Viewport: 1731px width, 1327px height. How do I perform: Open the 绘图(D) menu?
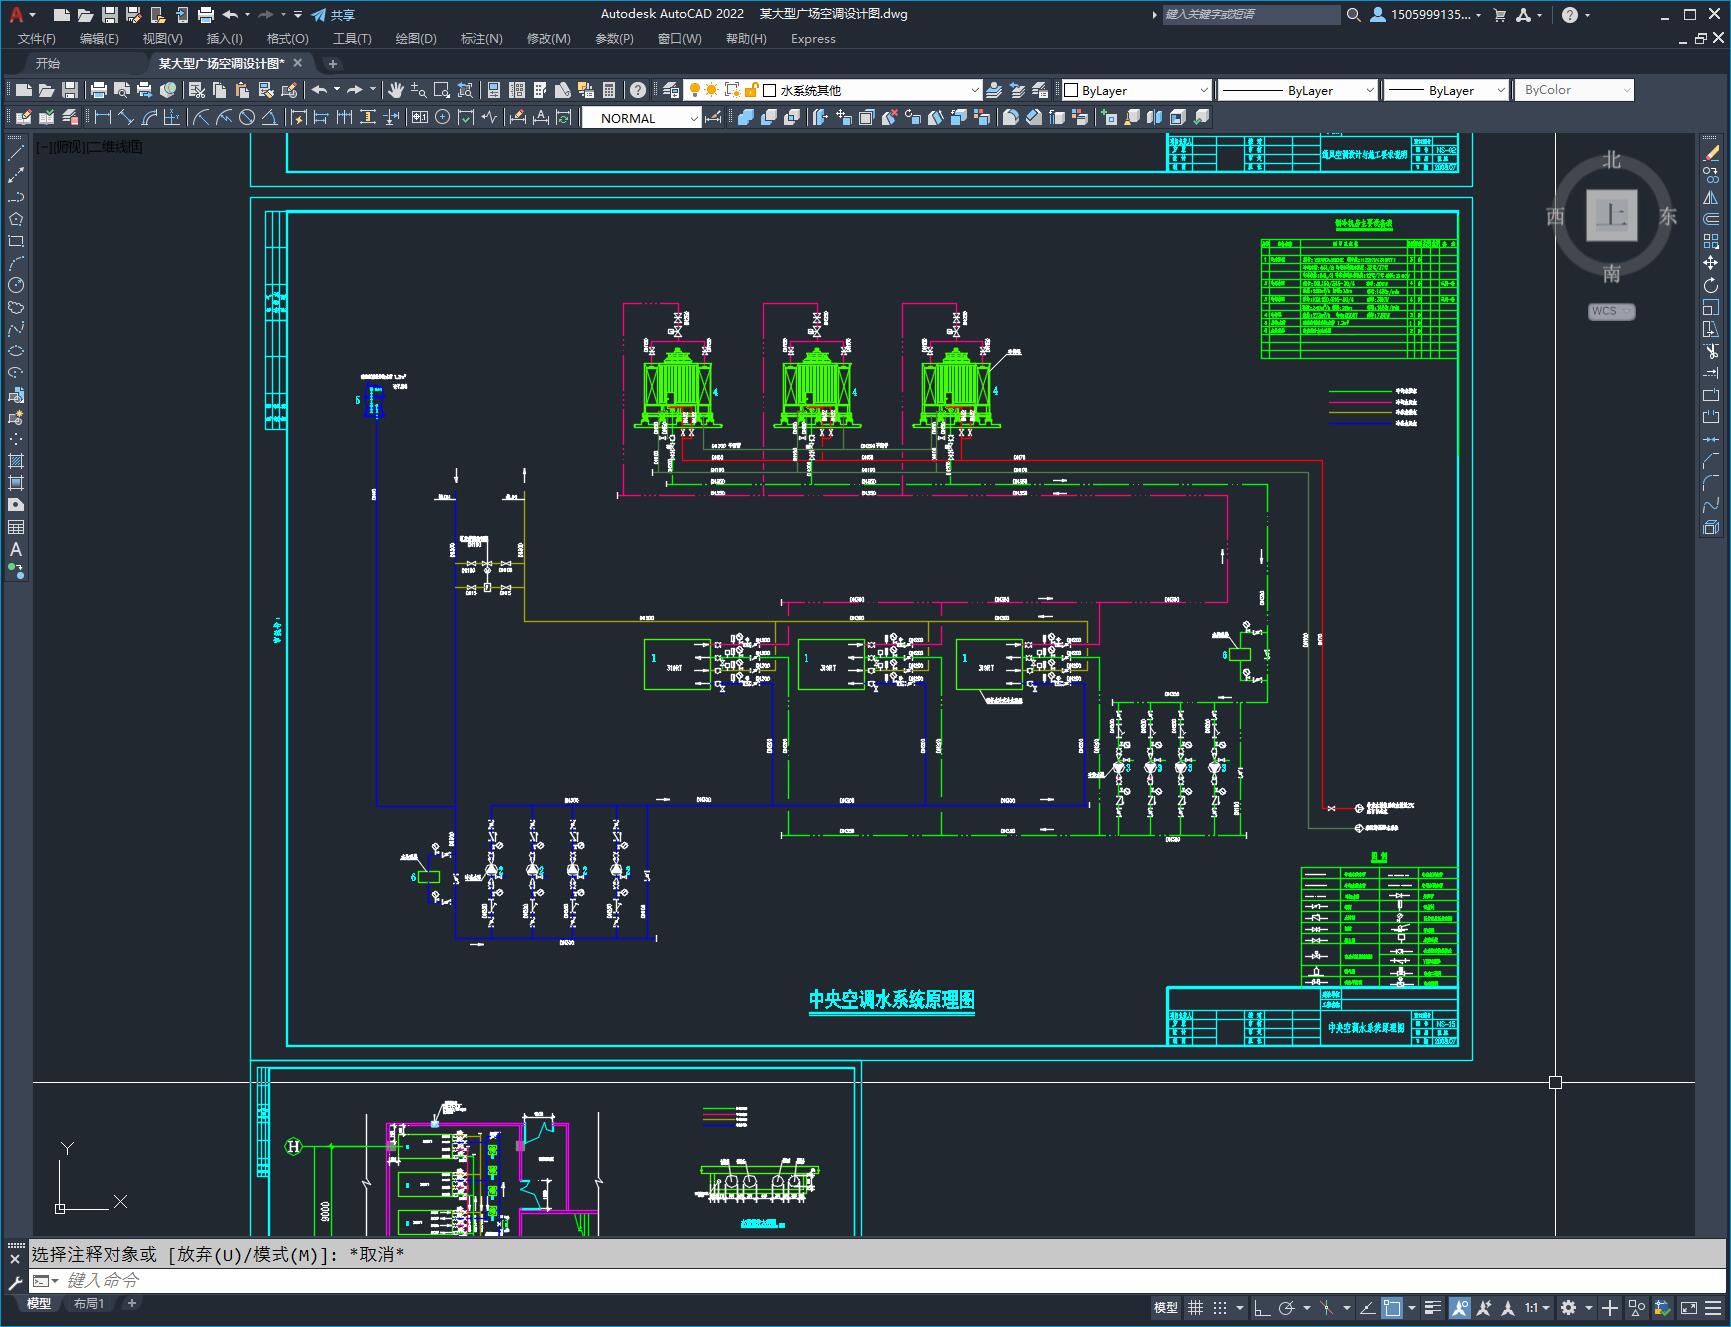pyautogui.click(x=415, y=39)
